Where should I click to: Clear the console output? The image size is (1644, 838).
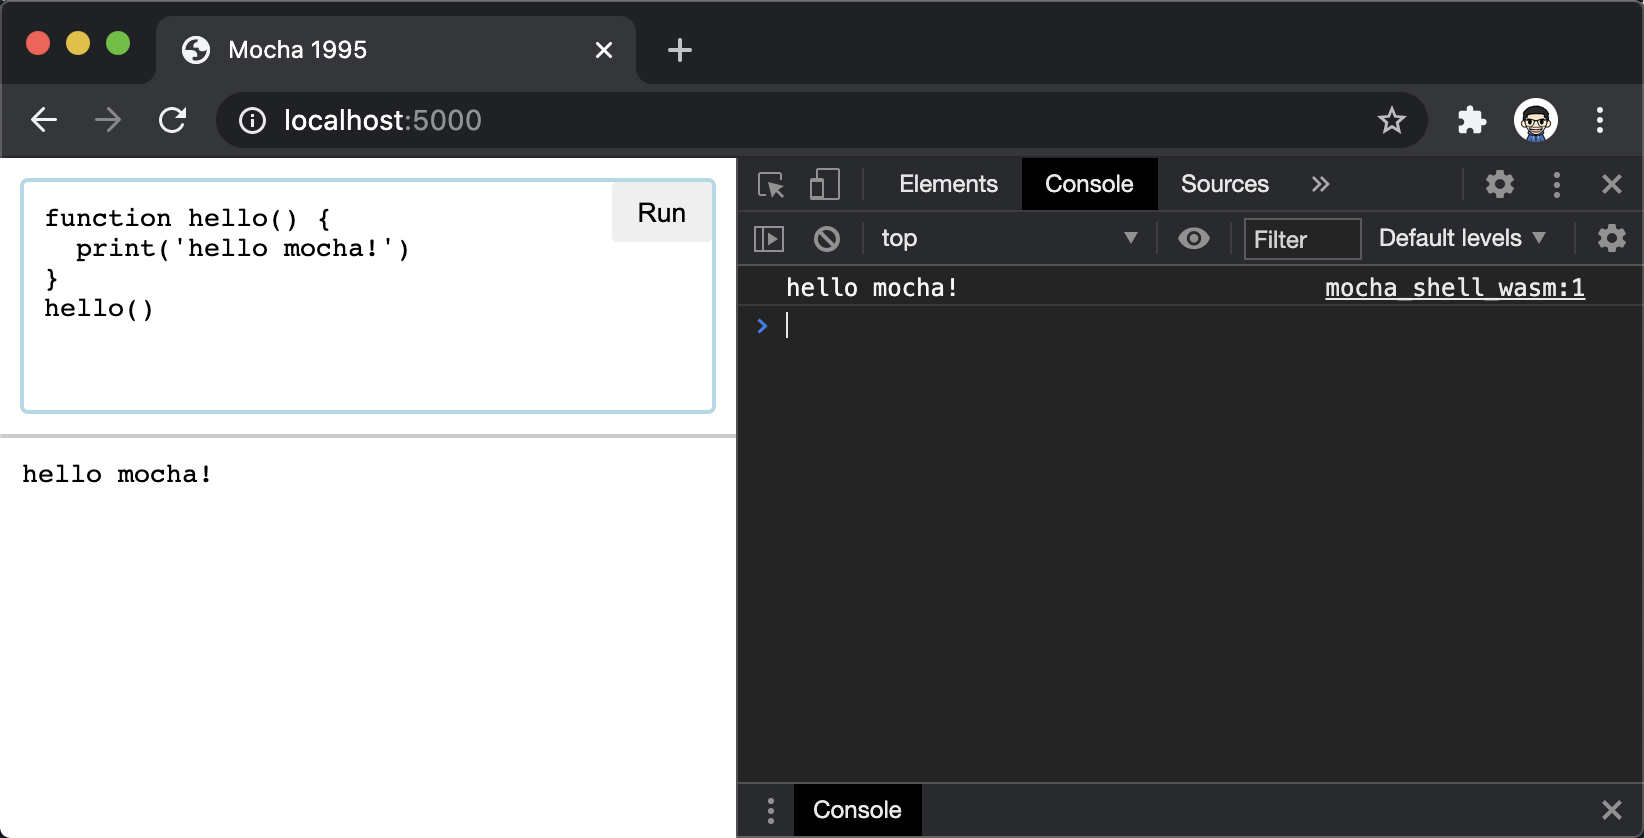tap(826, 238)
